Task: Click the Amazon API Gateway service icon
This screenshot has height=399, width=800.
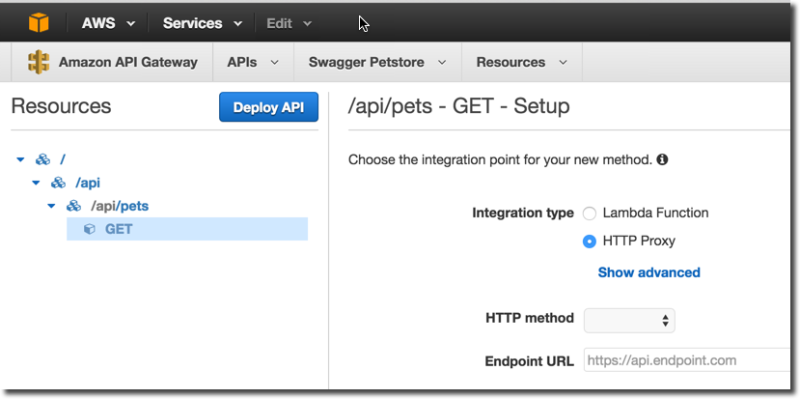Action: point(39,62)
